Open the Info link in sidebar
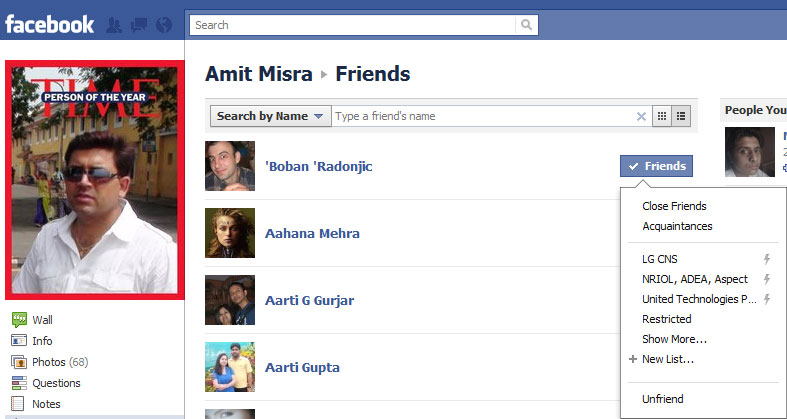 (42, 341)
